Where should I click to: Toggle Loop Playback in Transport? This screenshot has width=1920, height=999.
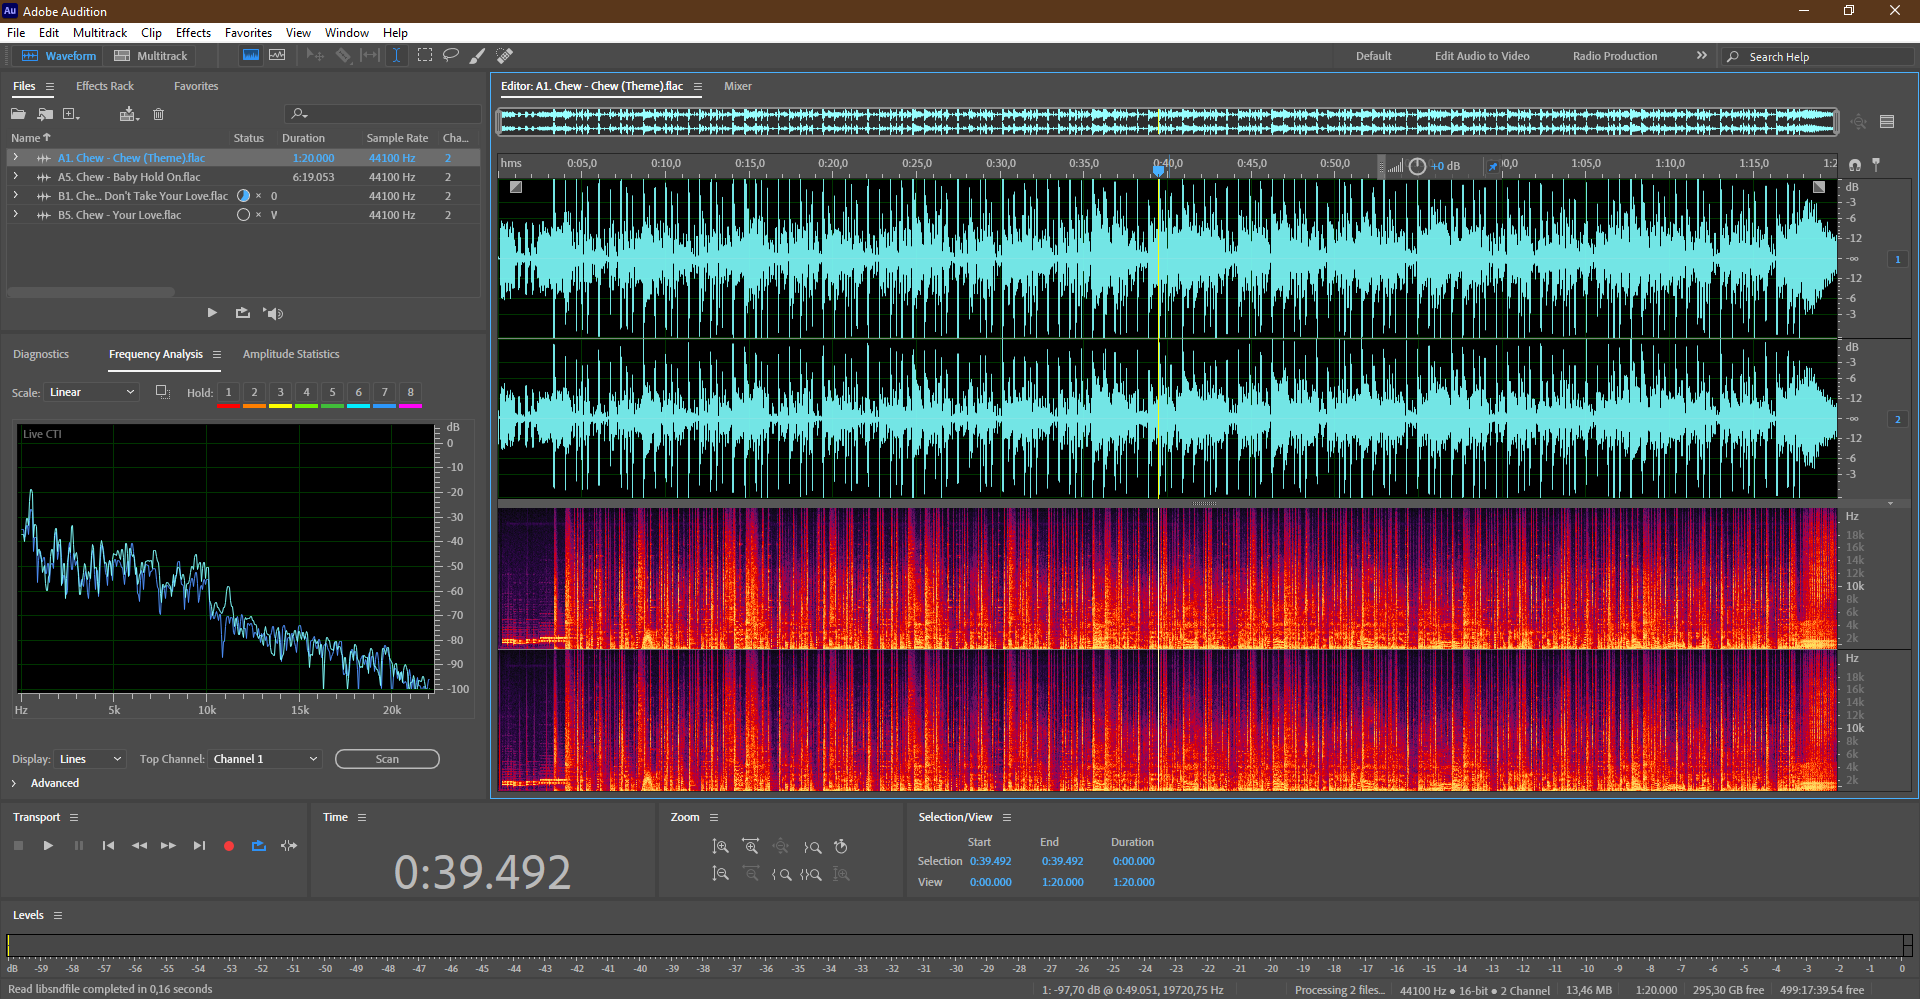coord(258,846)
